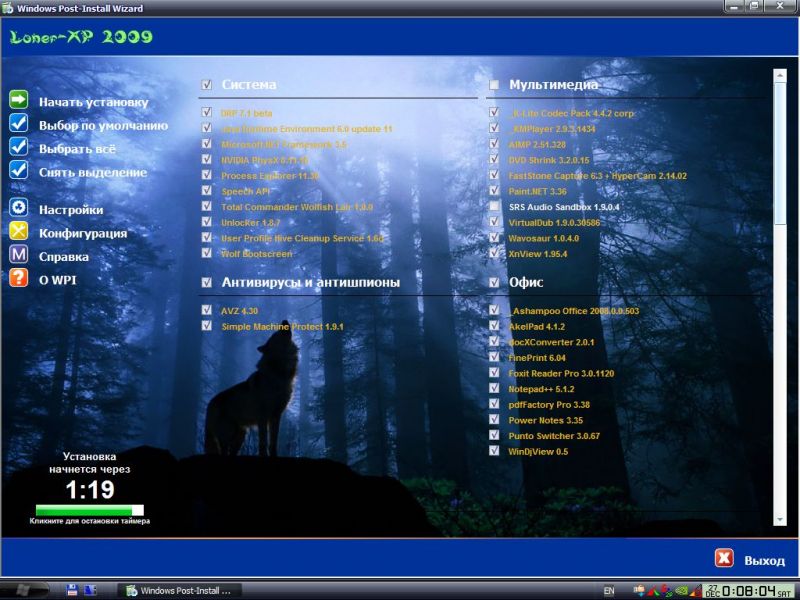Click the red X exit icon
The image size is (800, 600).
(723, 559)
